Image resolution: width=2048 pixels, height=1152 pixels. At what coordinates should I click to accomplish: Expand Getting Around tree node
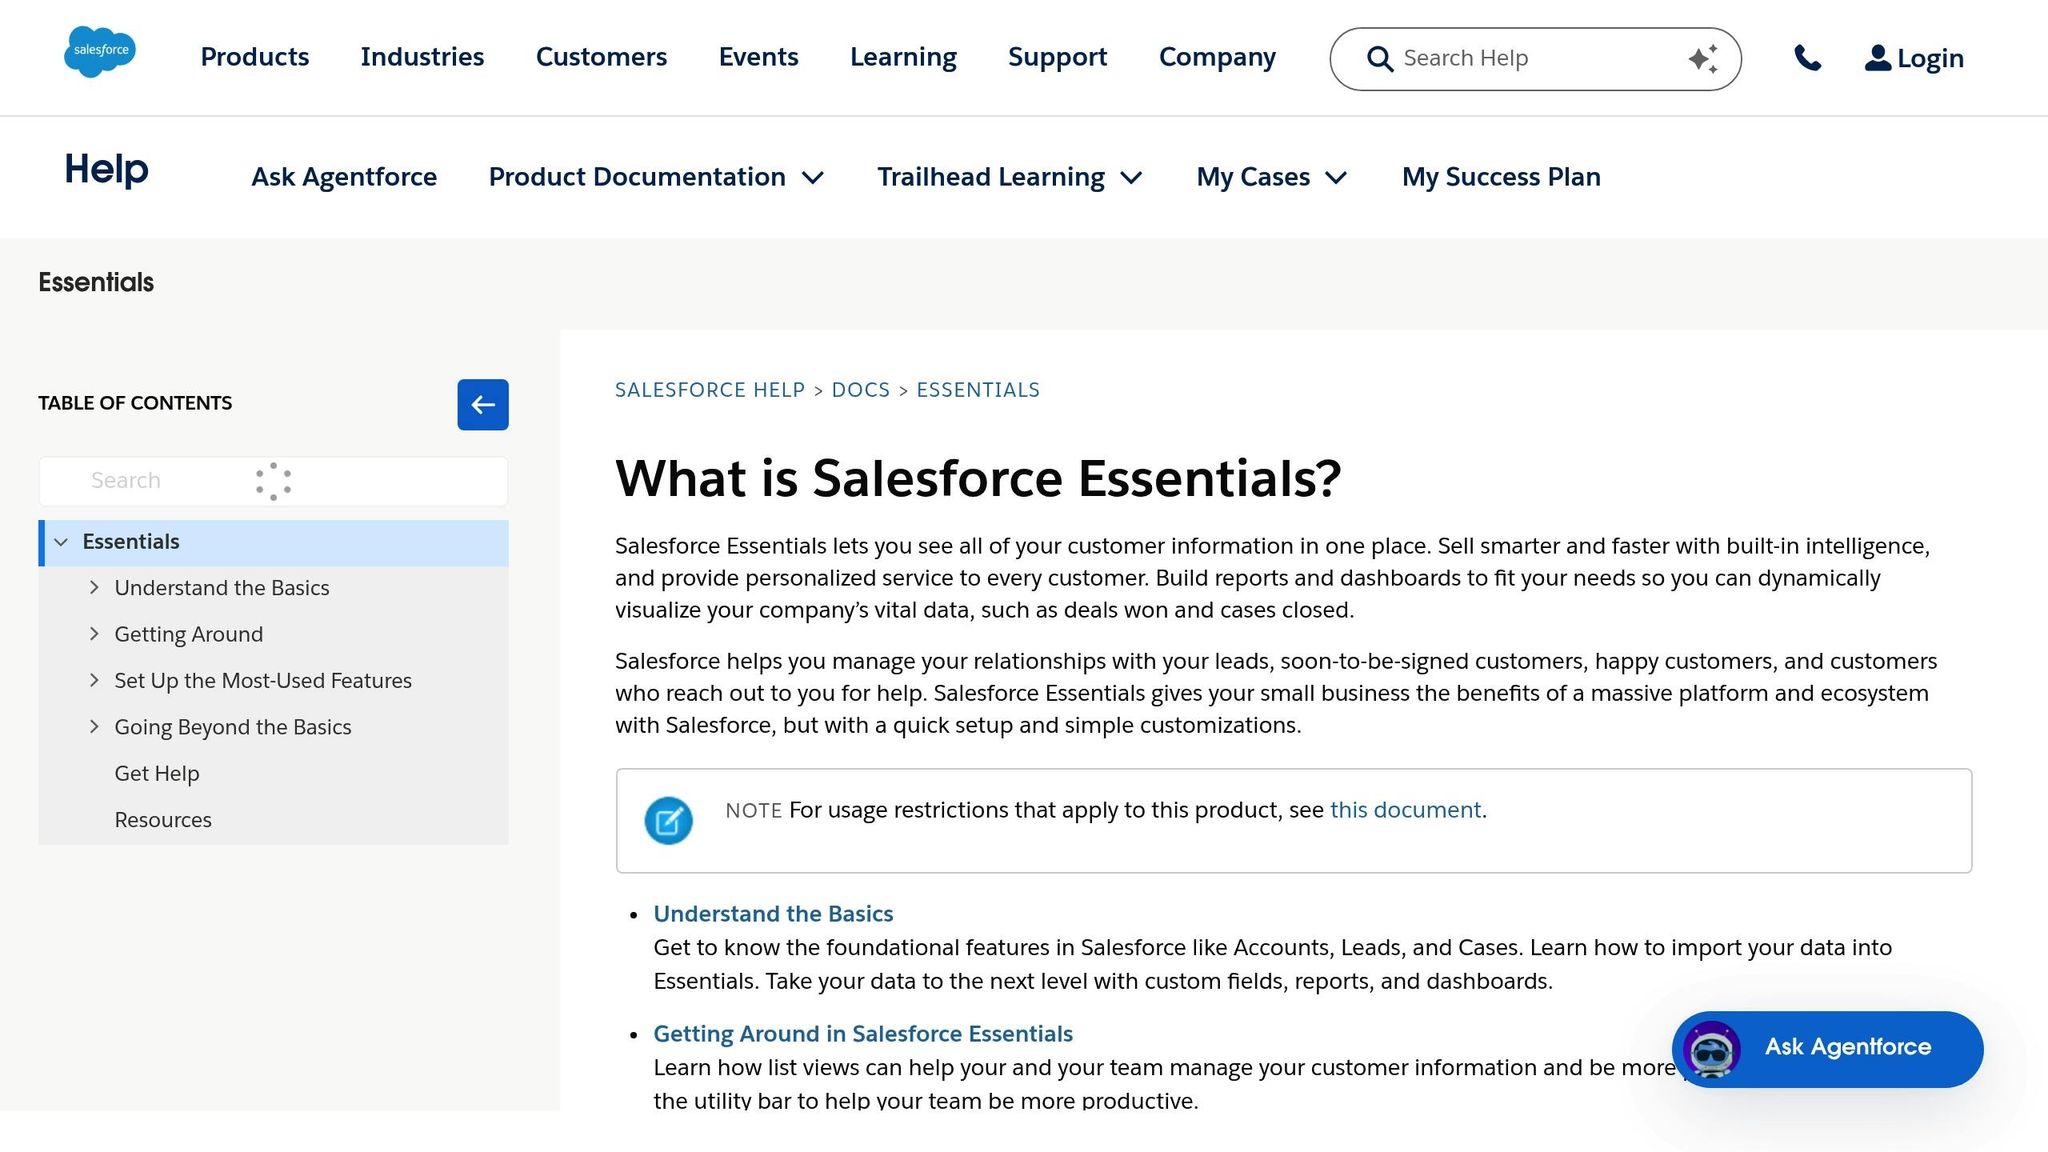[x=94, y=634]
